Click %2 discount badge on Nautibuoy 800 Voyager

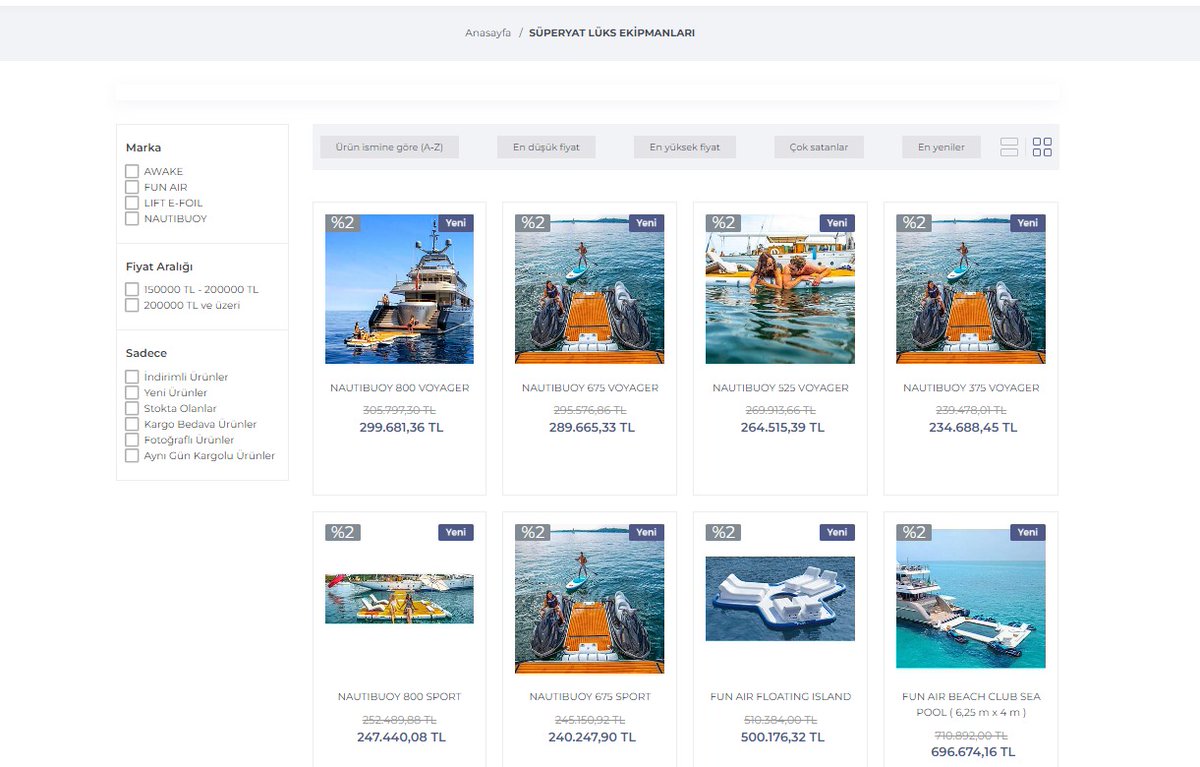(342, 223)
